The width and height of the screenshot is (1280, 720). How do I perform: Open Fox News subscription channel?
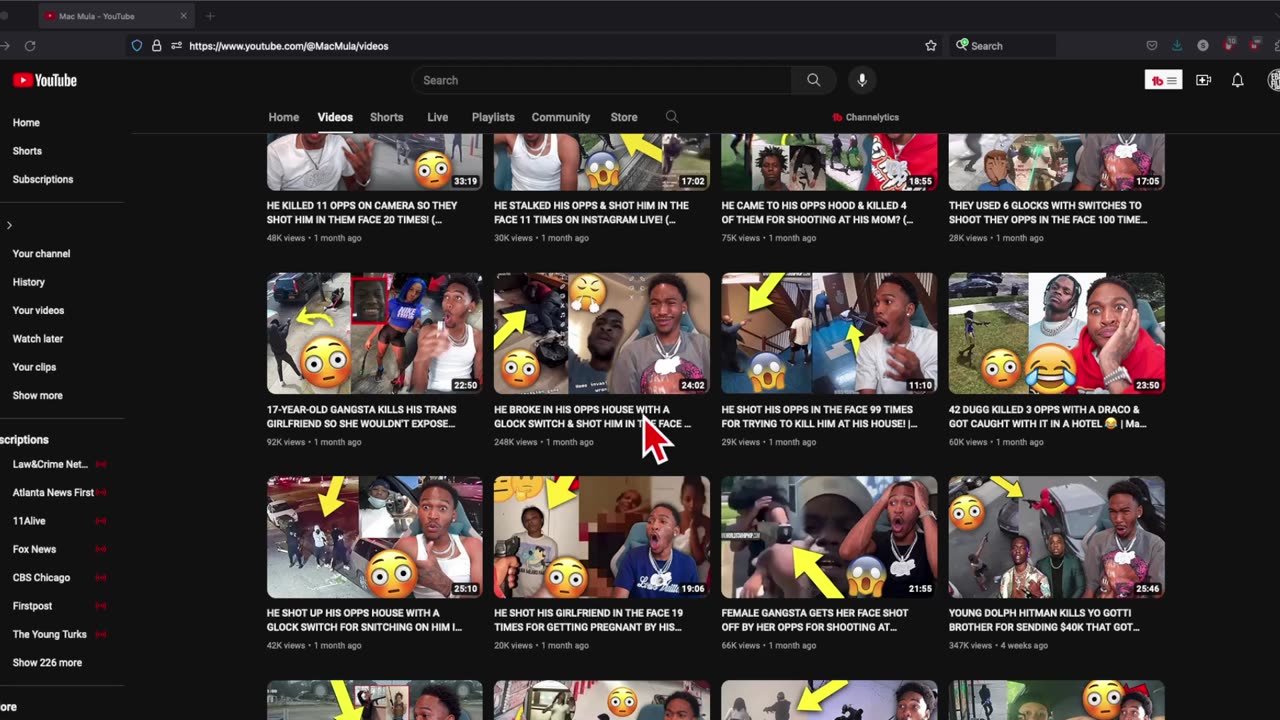tap(34, 549)
